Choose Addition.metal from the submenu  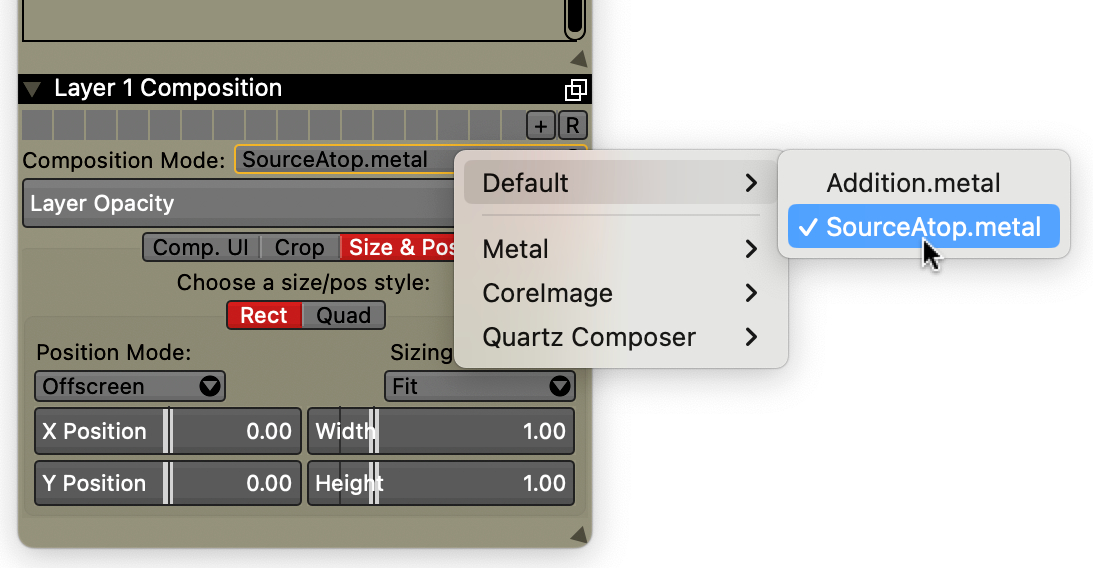[x=913, y=183]
